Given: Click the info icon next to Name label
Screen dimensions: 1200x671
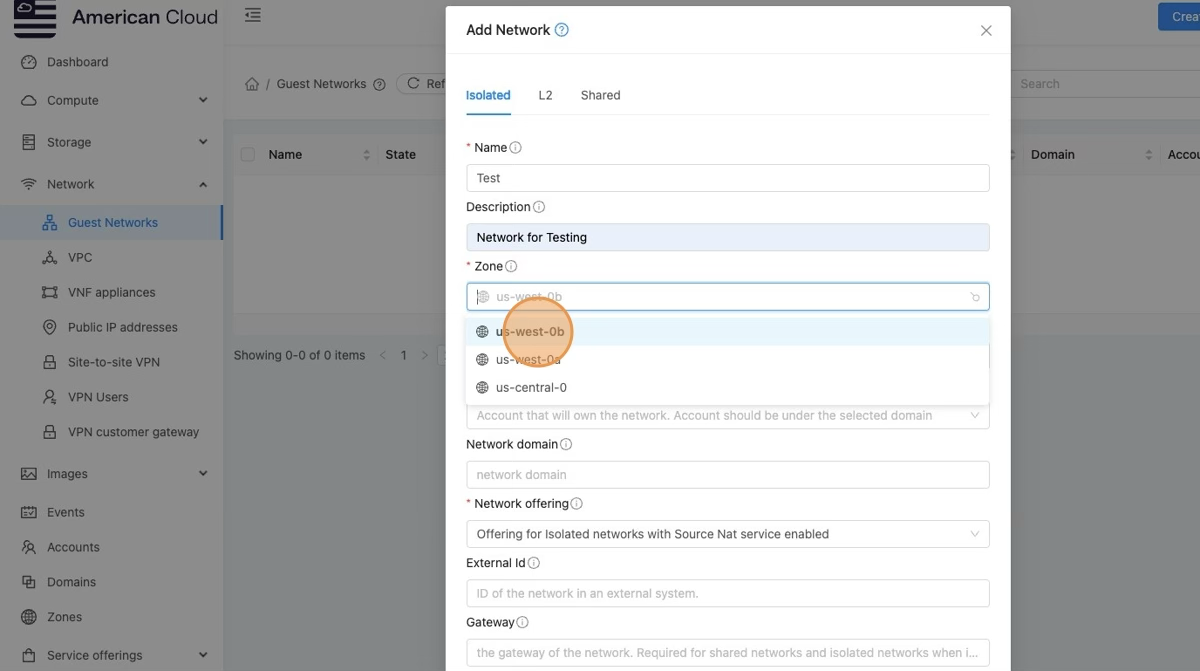Looking at the screenshot, I should coord(516,148).
